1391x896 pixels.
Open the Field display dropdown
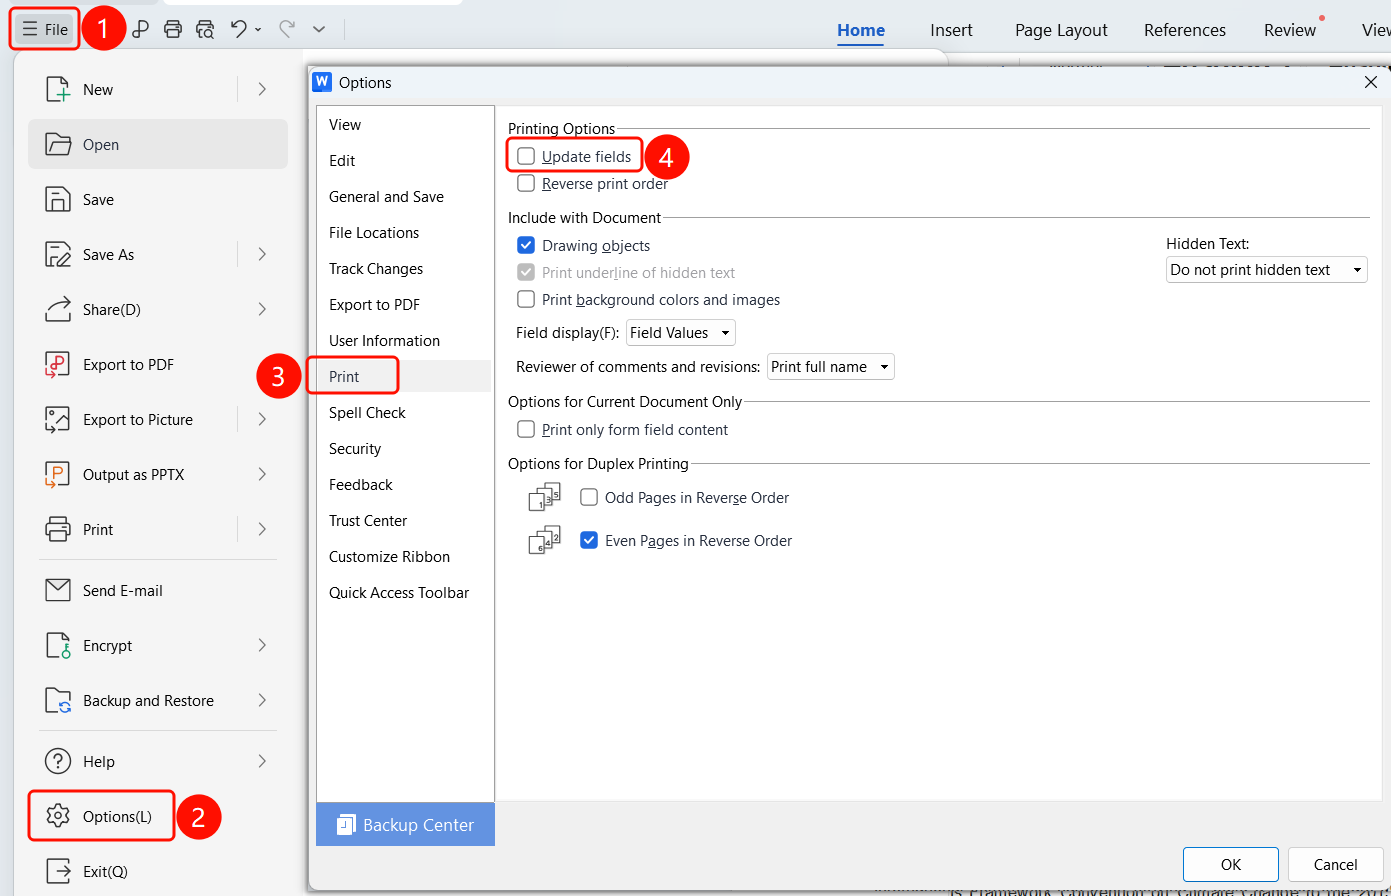(681, 333)
